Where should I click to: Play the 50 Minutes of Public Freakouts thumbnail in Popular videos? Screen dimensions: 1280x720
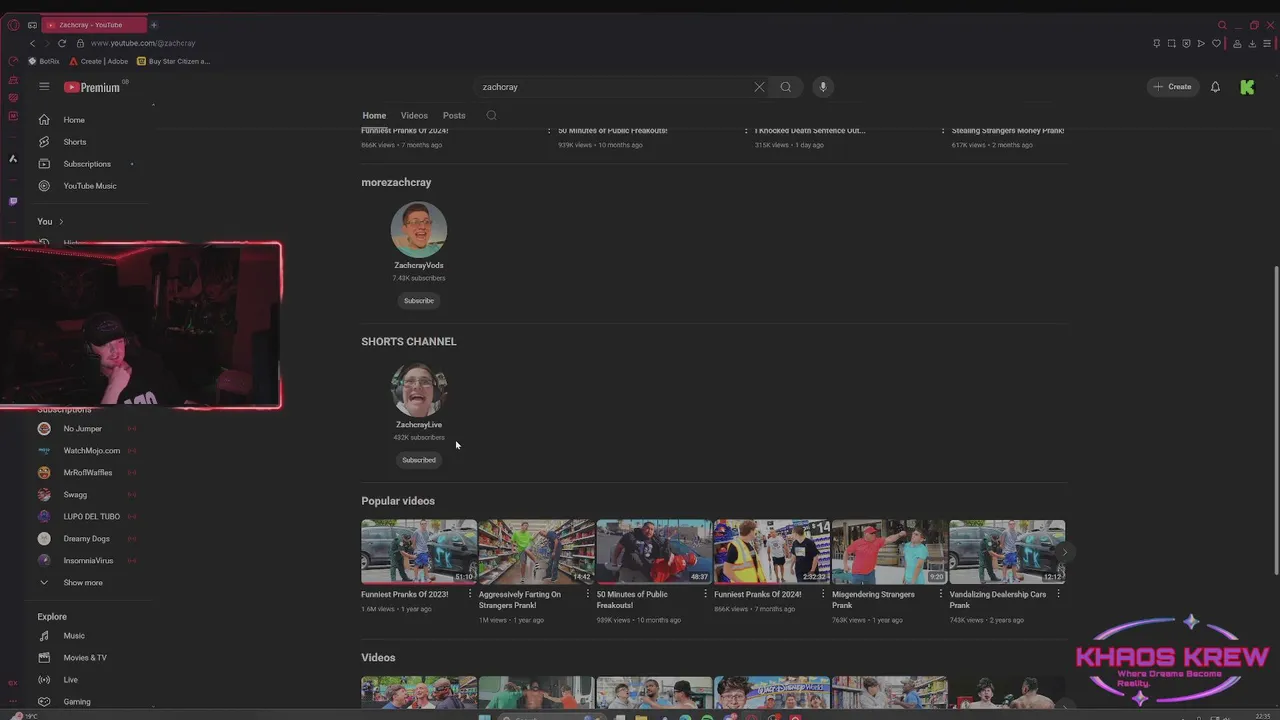tap(654, 551)
